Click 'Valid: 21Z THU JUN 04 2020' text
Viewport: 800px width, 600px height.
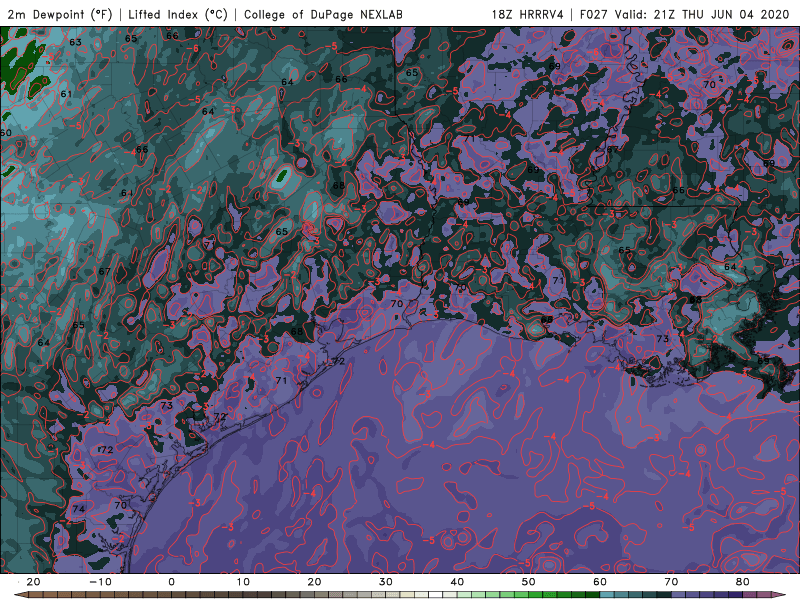[x=702, y=14]
